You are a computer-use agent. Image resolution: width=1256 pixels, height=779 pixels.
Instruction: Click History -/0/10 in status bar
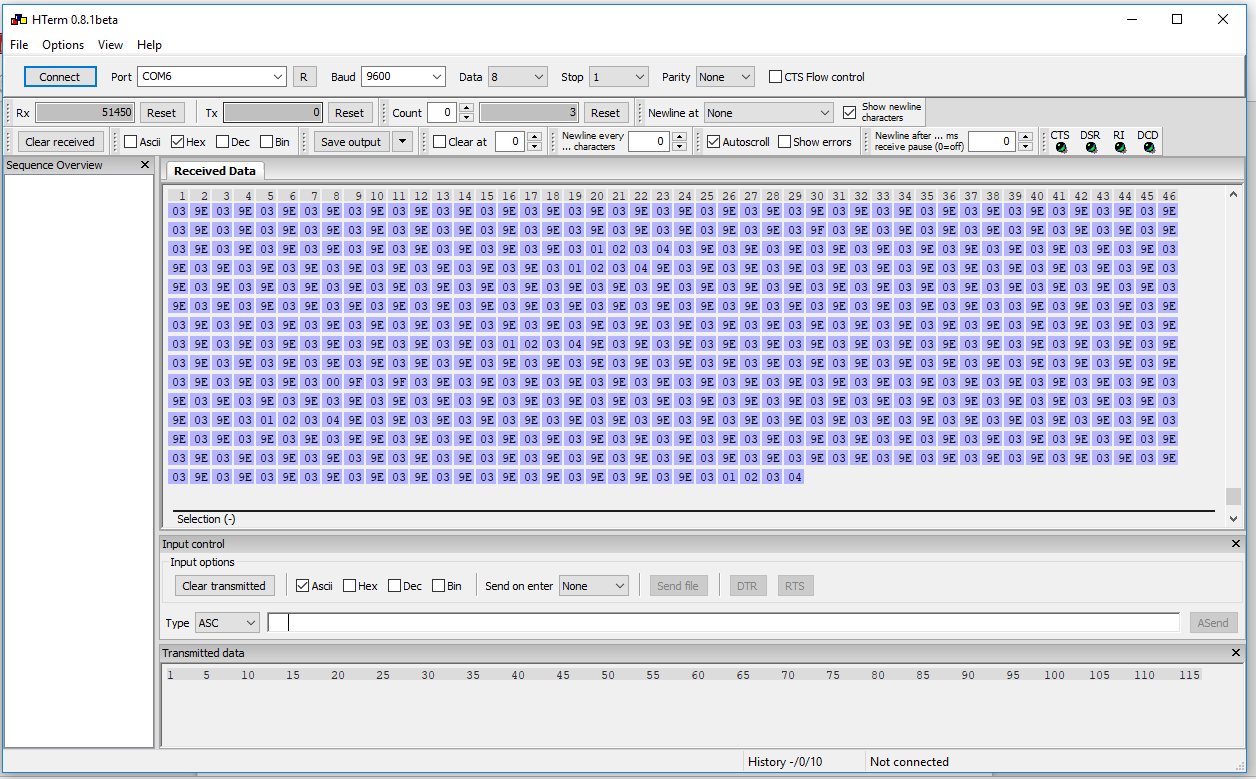pos(785,762)
